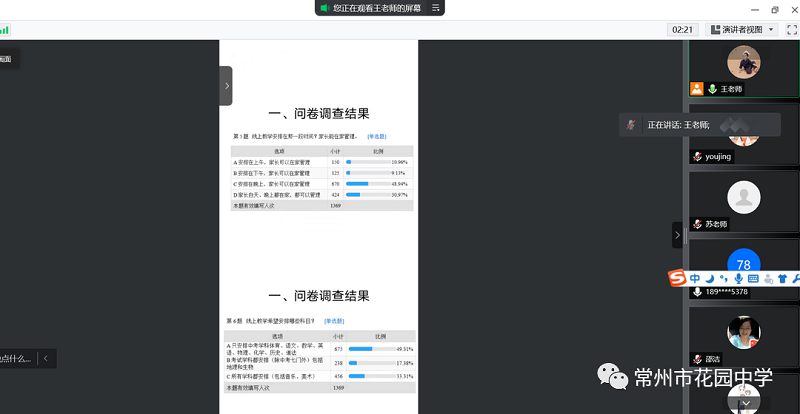Select 苏老师's default avatar thumbnail

(744, 197)
